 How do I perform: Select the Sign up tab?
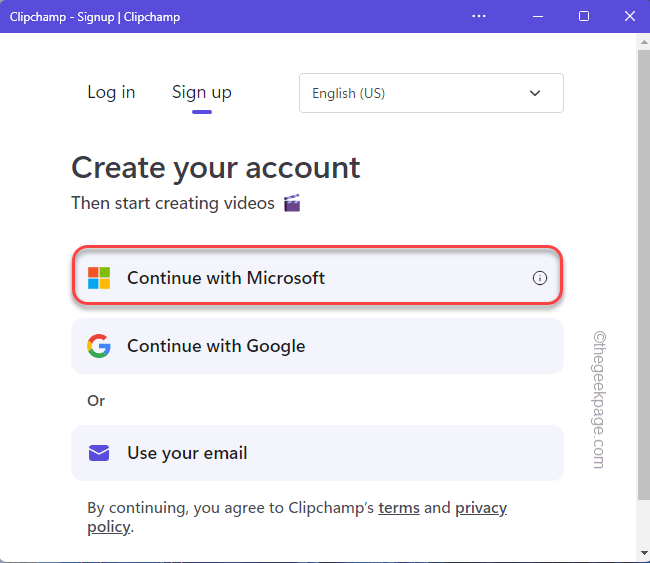click(x=202, y=93)
